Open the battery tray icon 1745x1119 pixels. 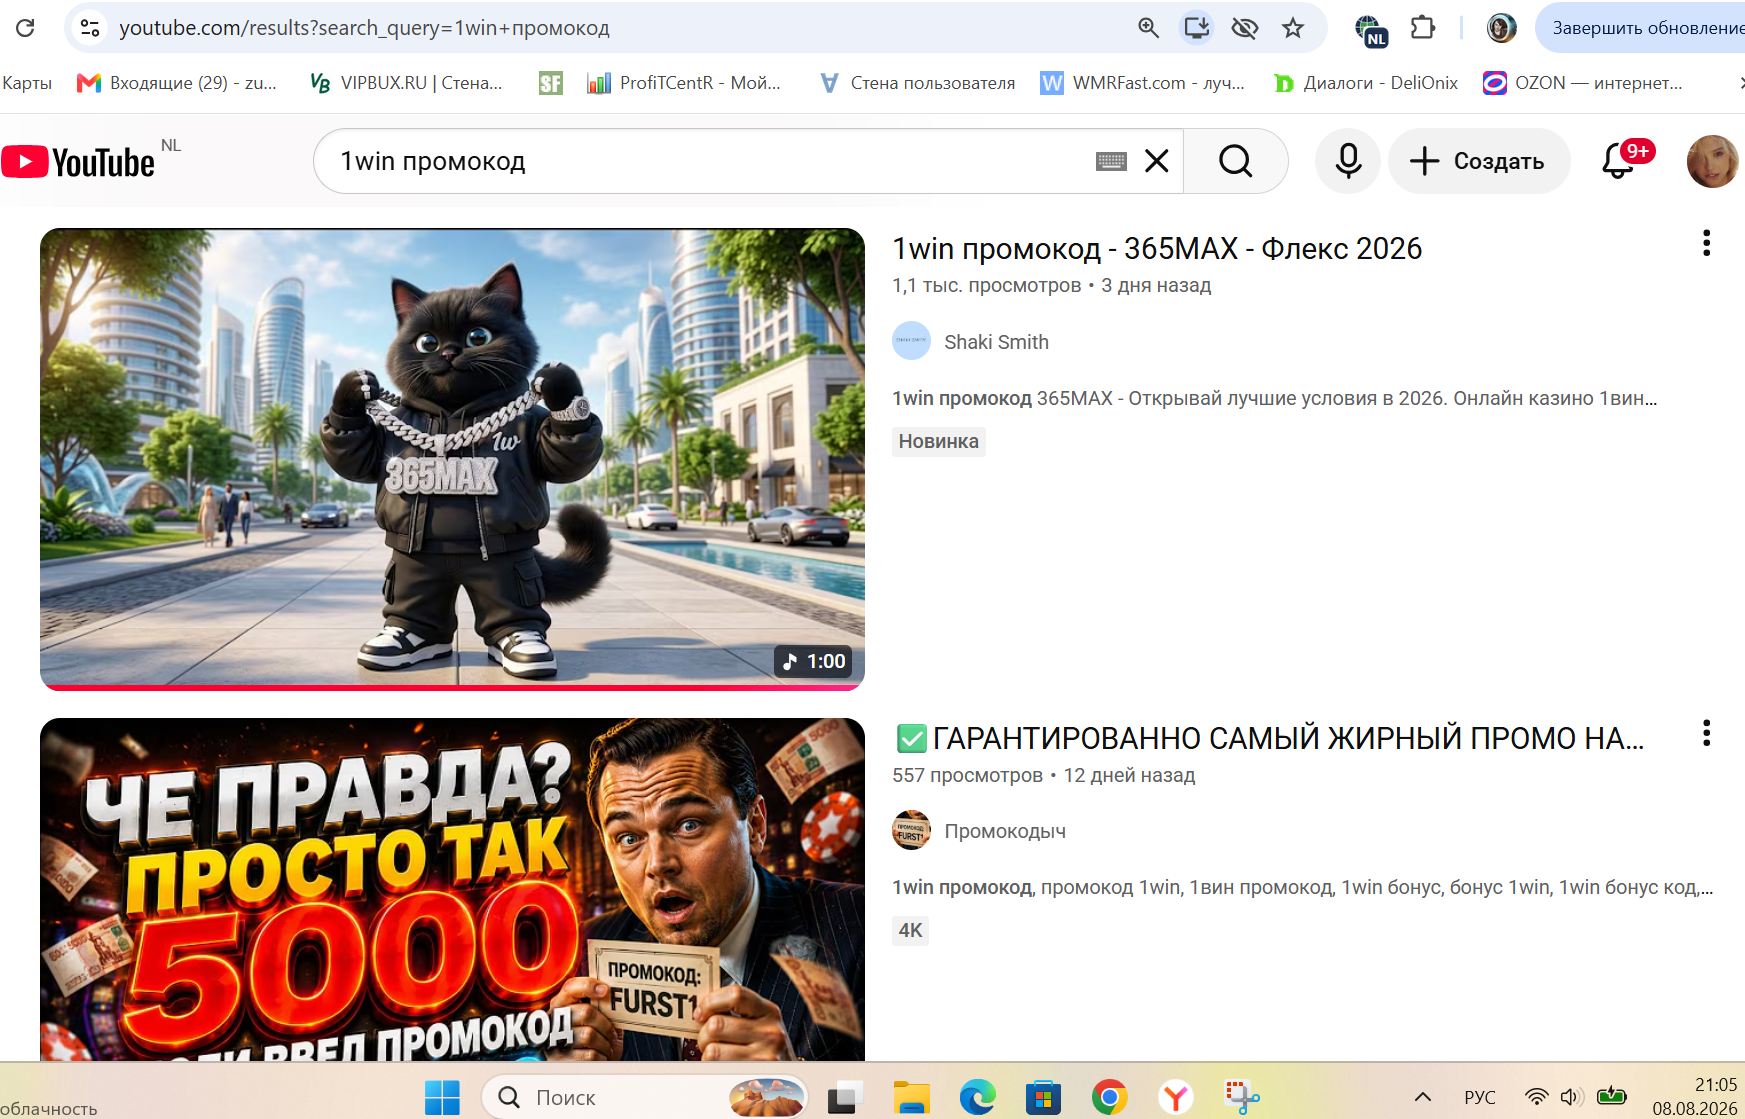pos(1611,1097)
